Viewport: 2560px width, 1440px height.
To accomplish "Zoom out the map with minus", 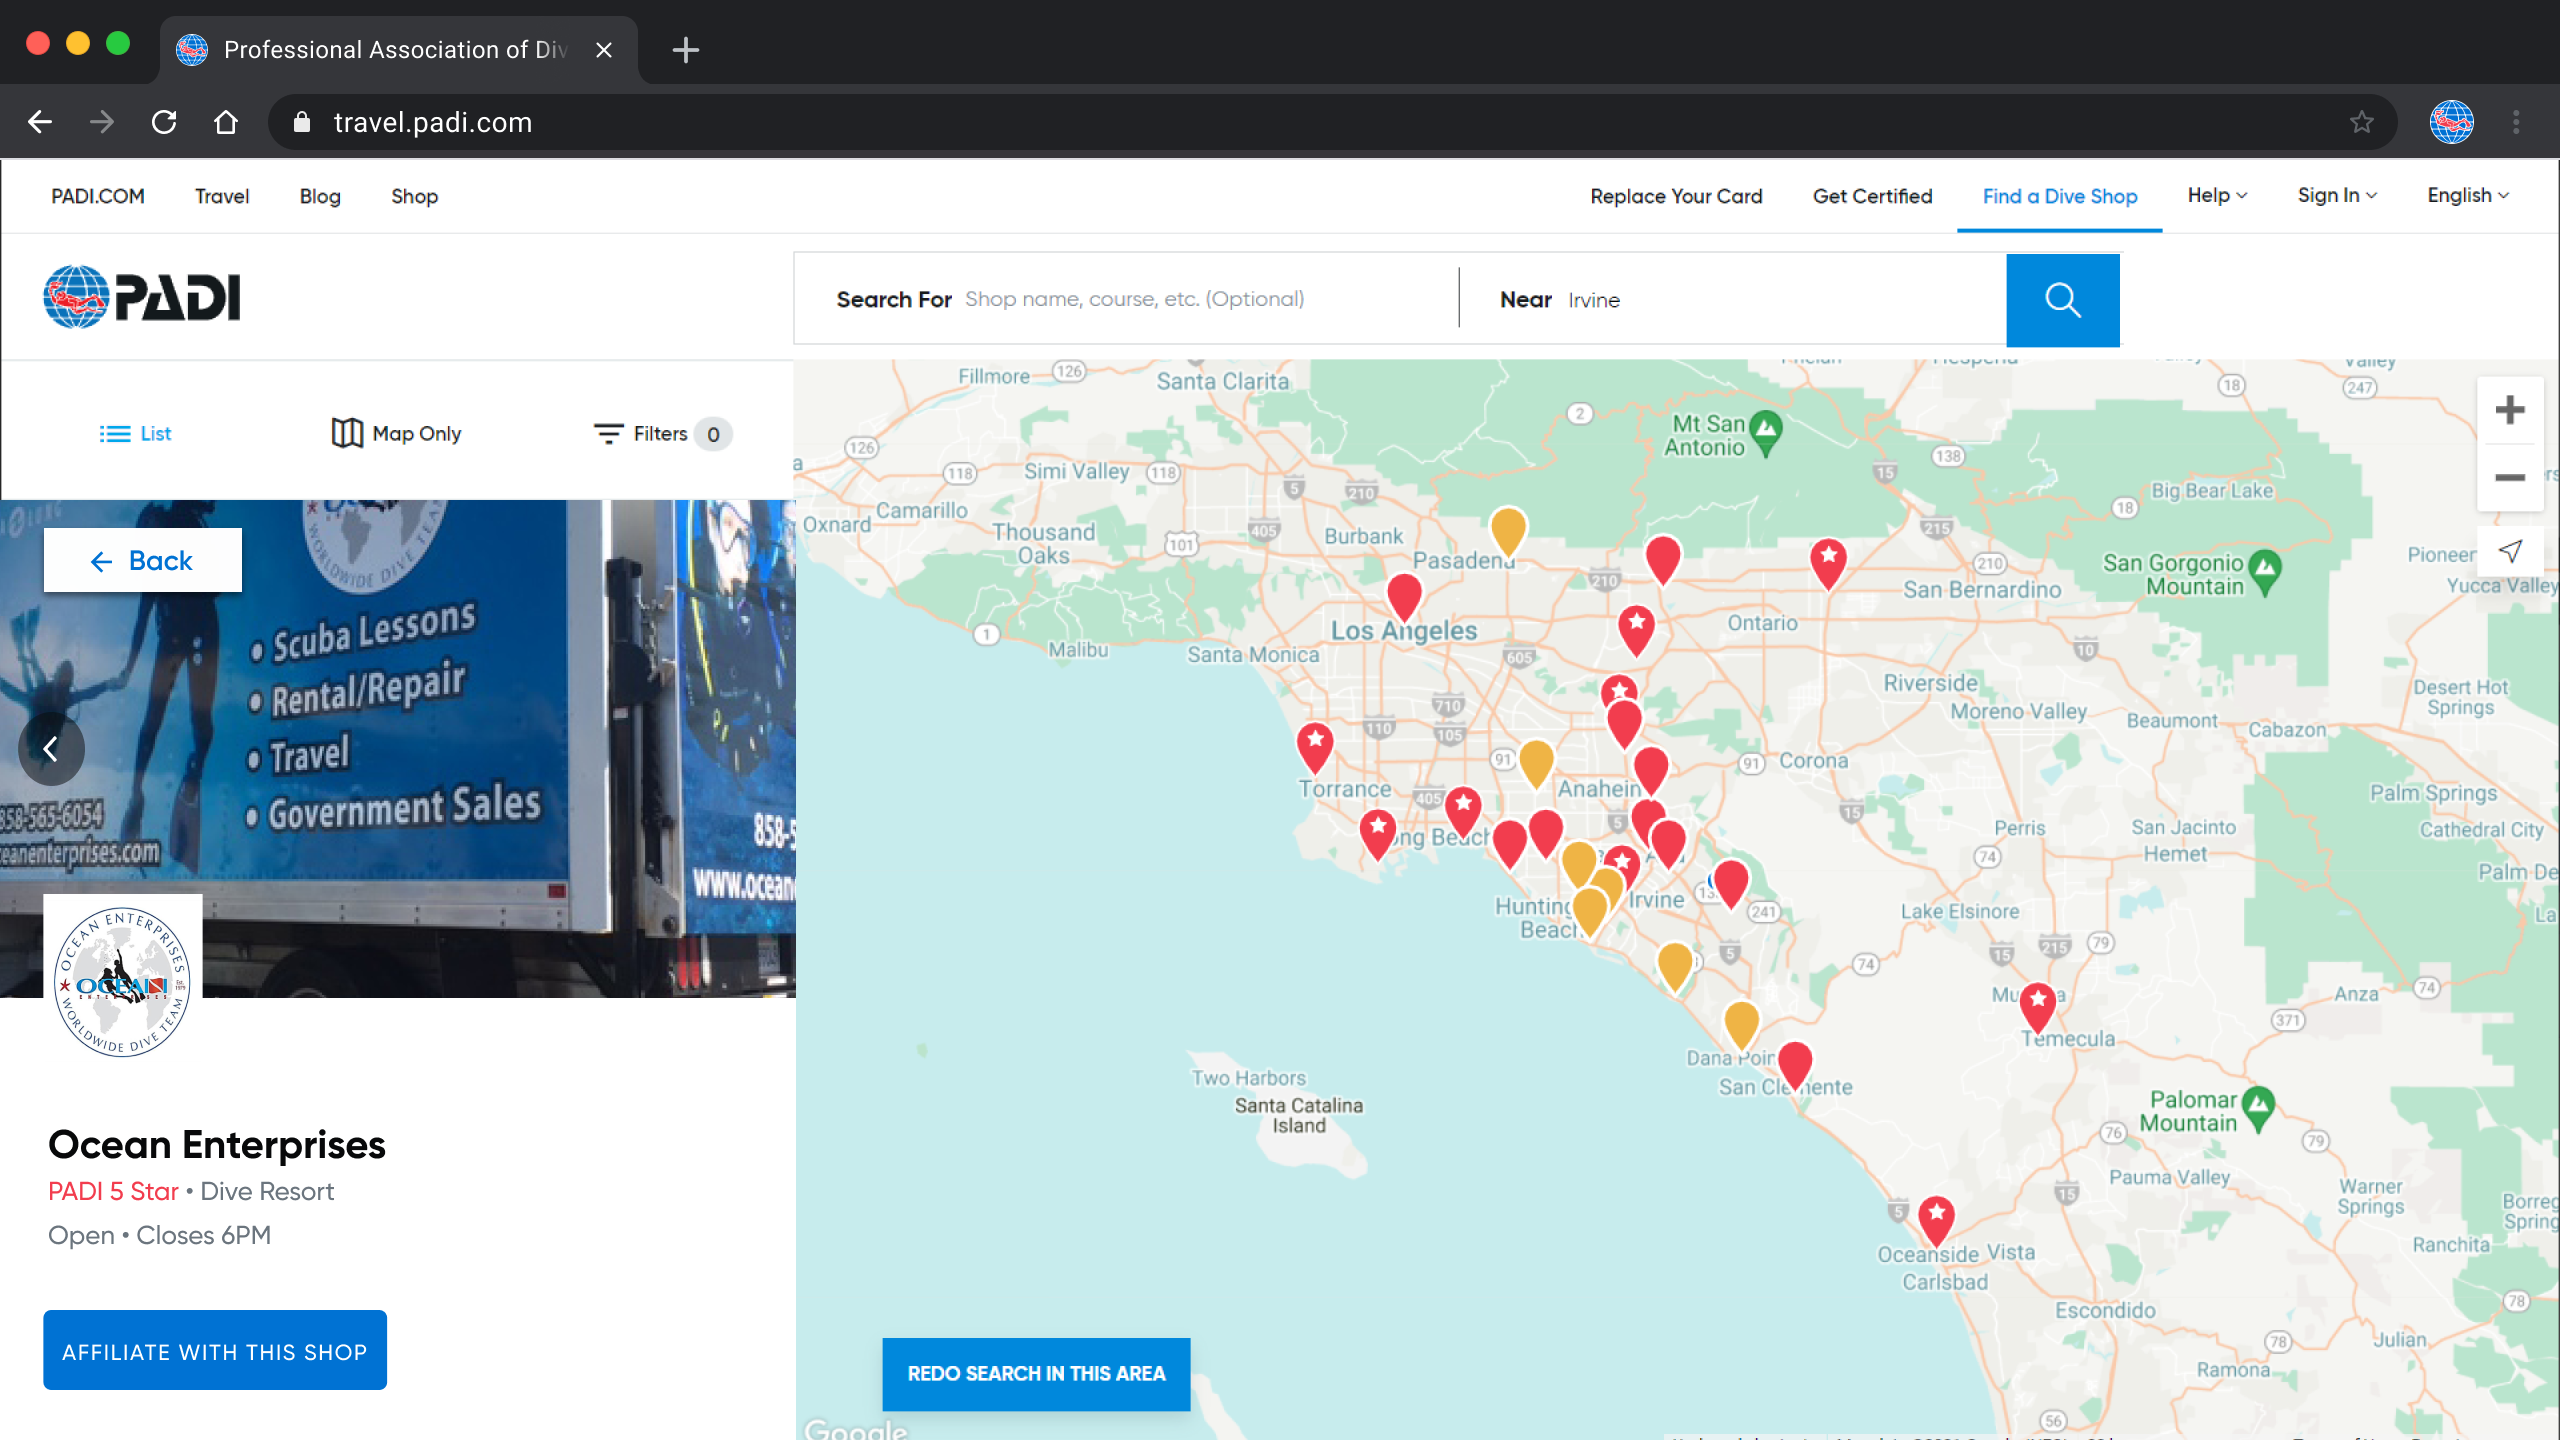I will (x=2509, y=478).
